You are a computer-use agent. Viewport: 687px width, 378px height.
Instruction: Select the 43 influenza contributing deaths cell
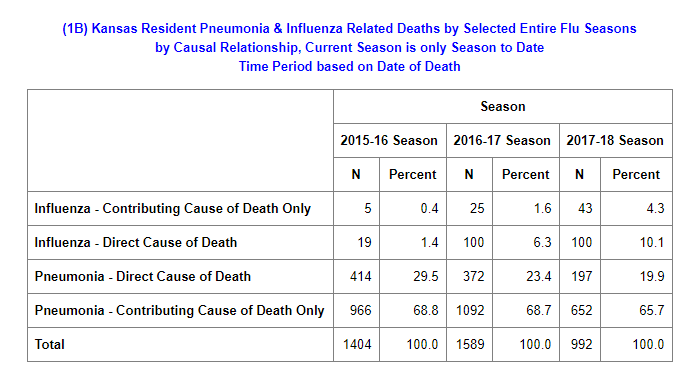pyautogui.click(x=580, y=208)
